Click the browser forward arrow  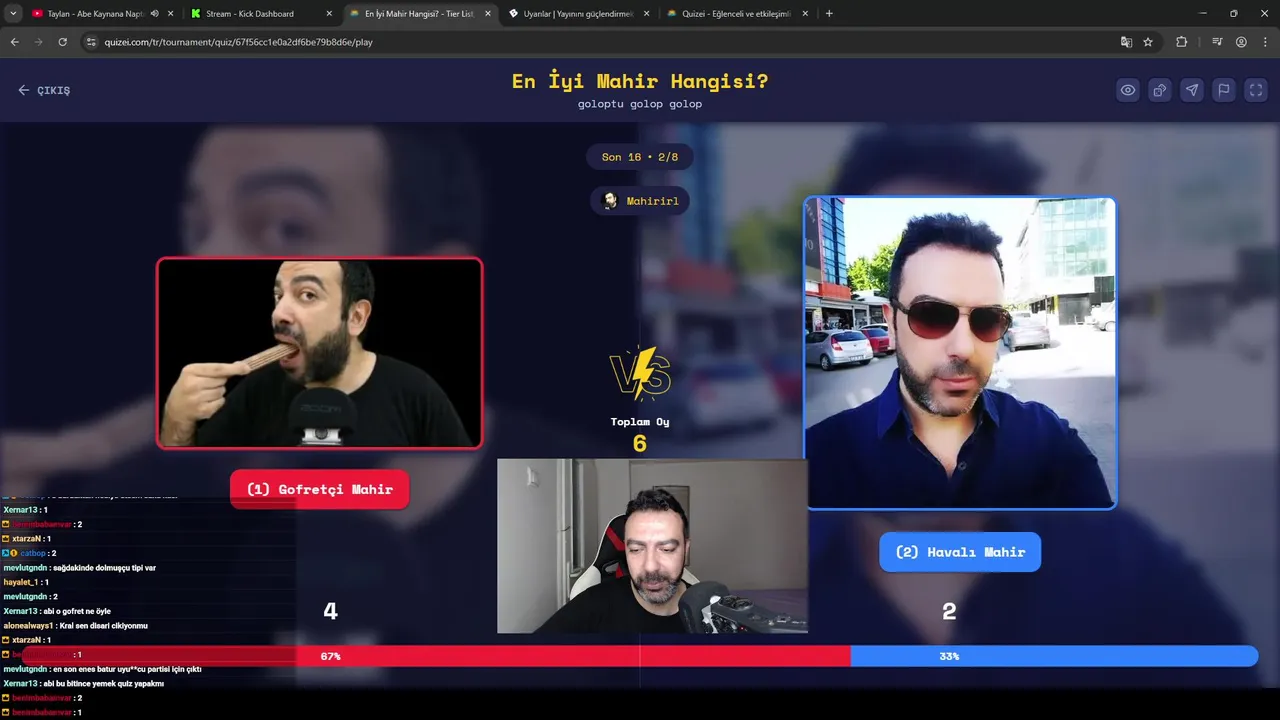pyautogui.click(x=39, y=42)
